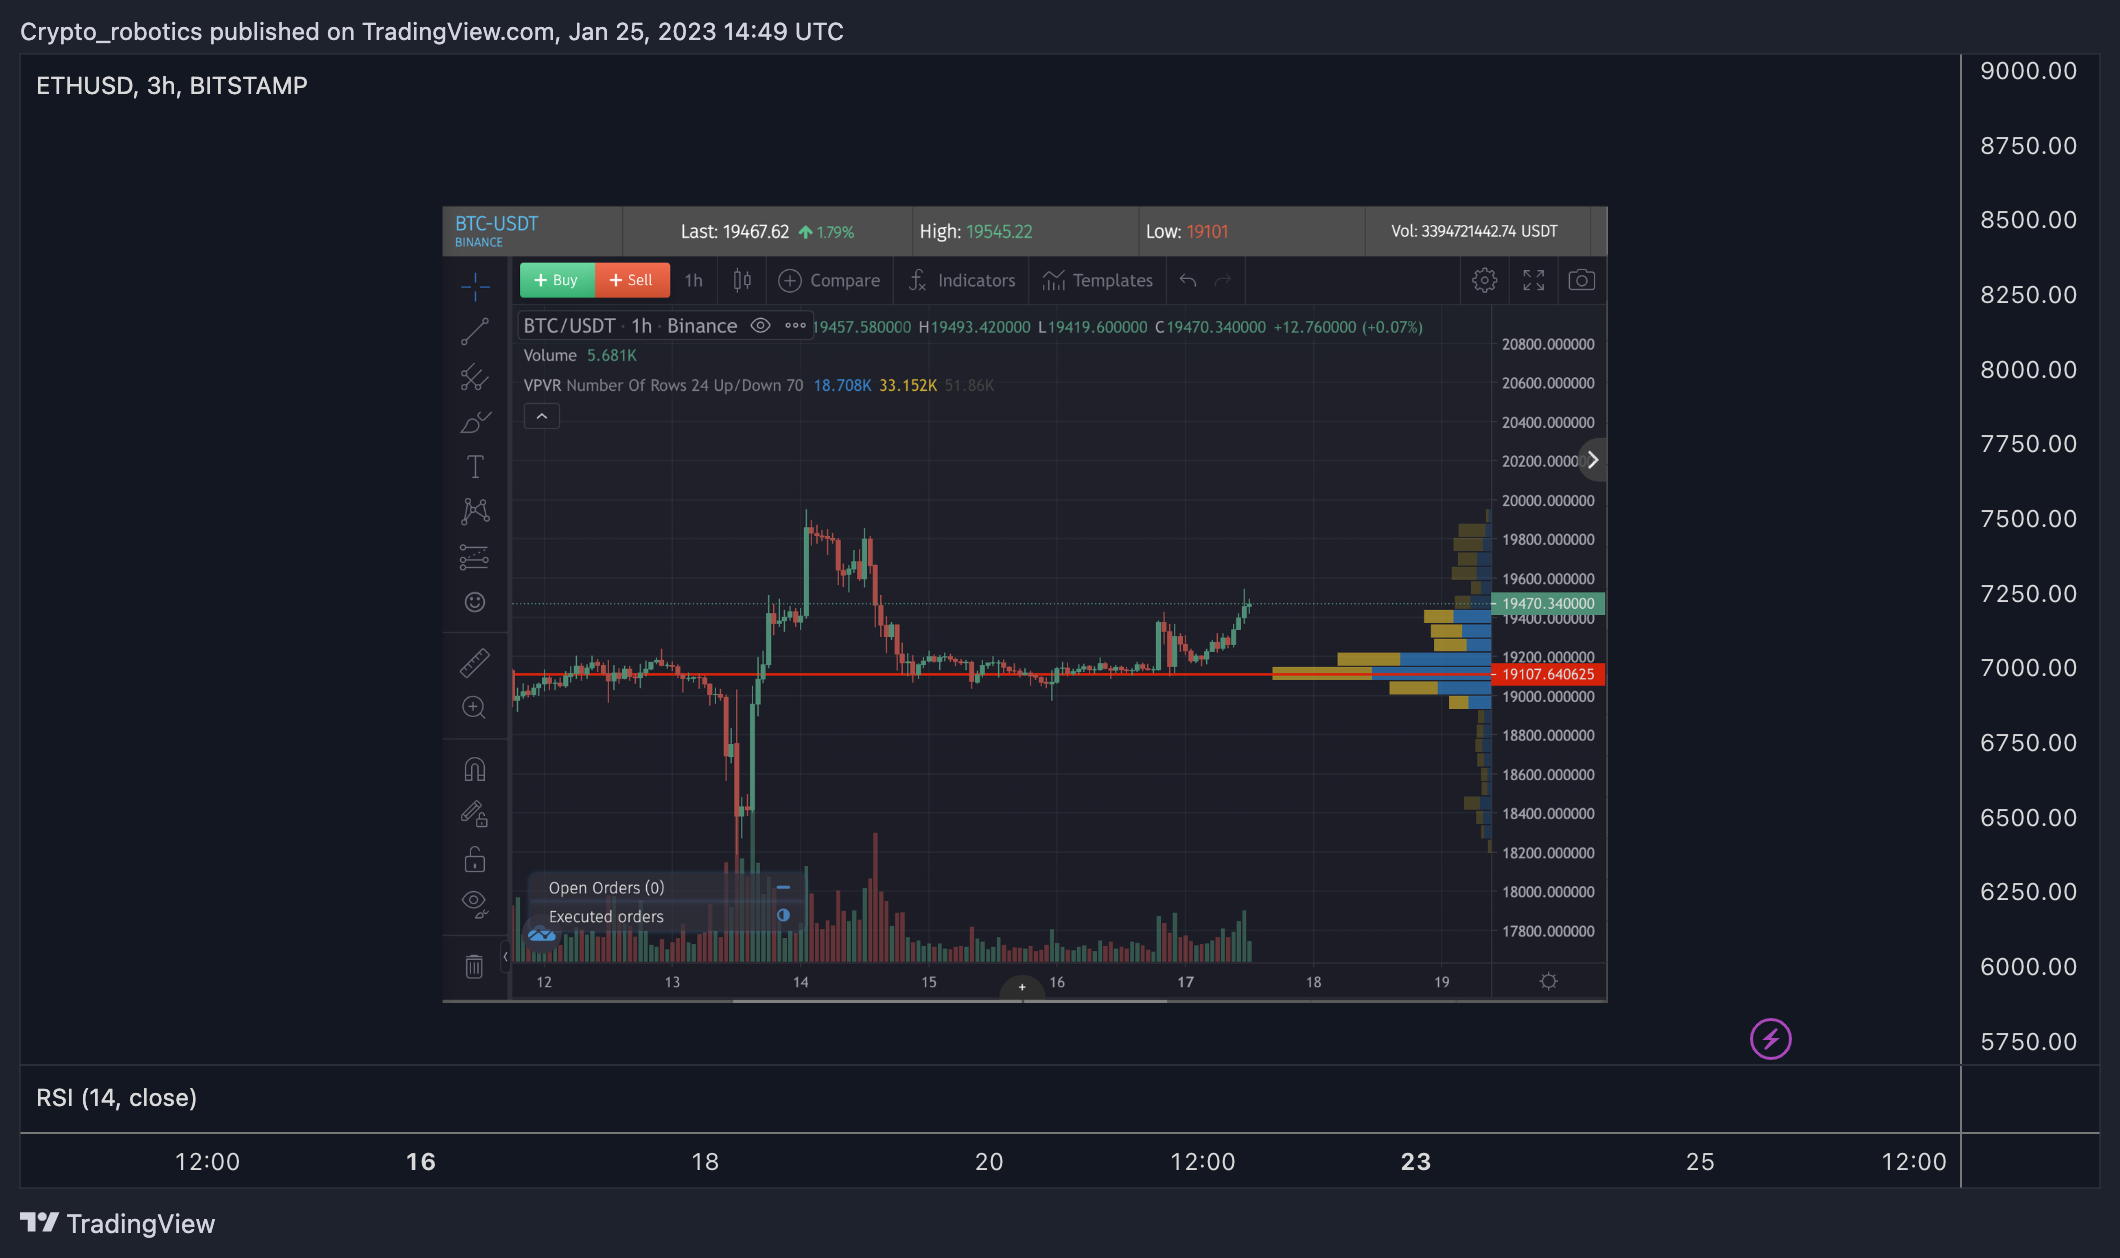Screen dimensions: 2120x1258
Task: Hide all drawings with eye-brush icon
Action: [x=475, y=904]
